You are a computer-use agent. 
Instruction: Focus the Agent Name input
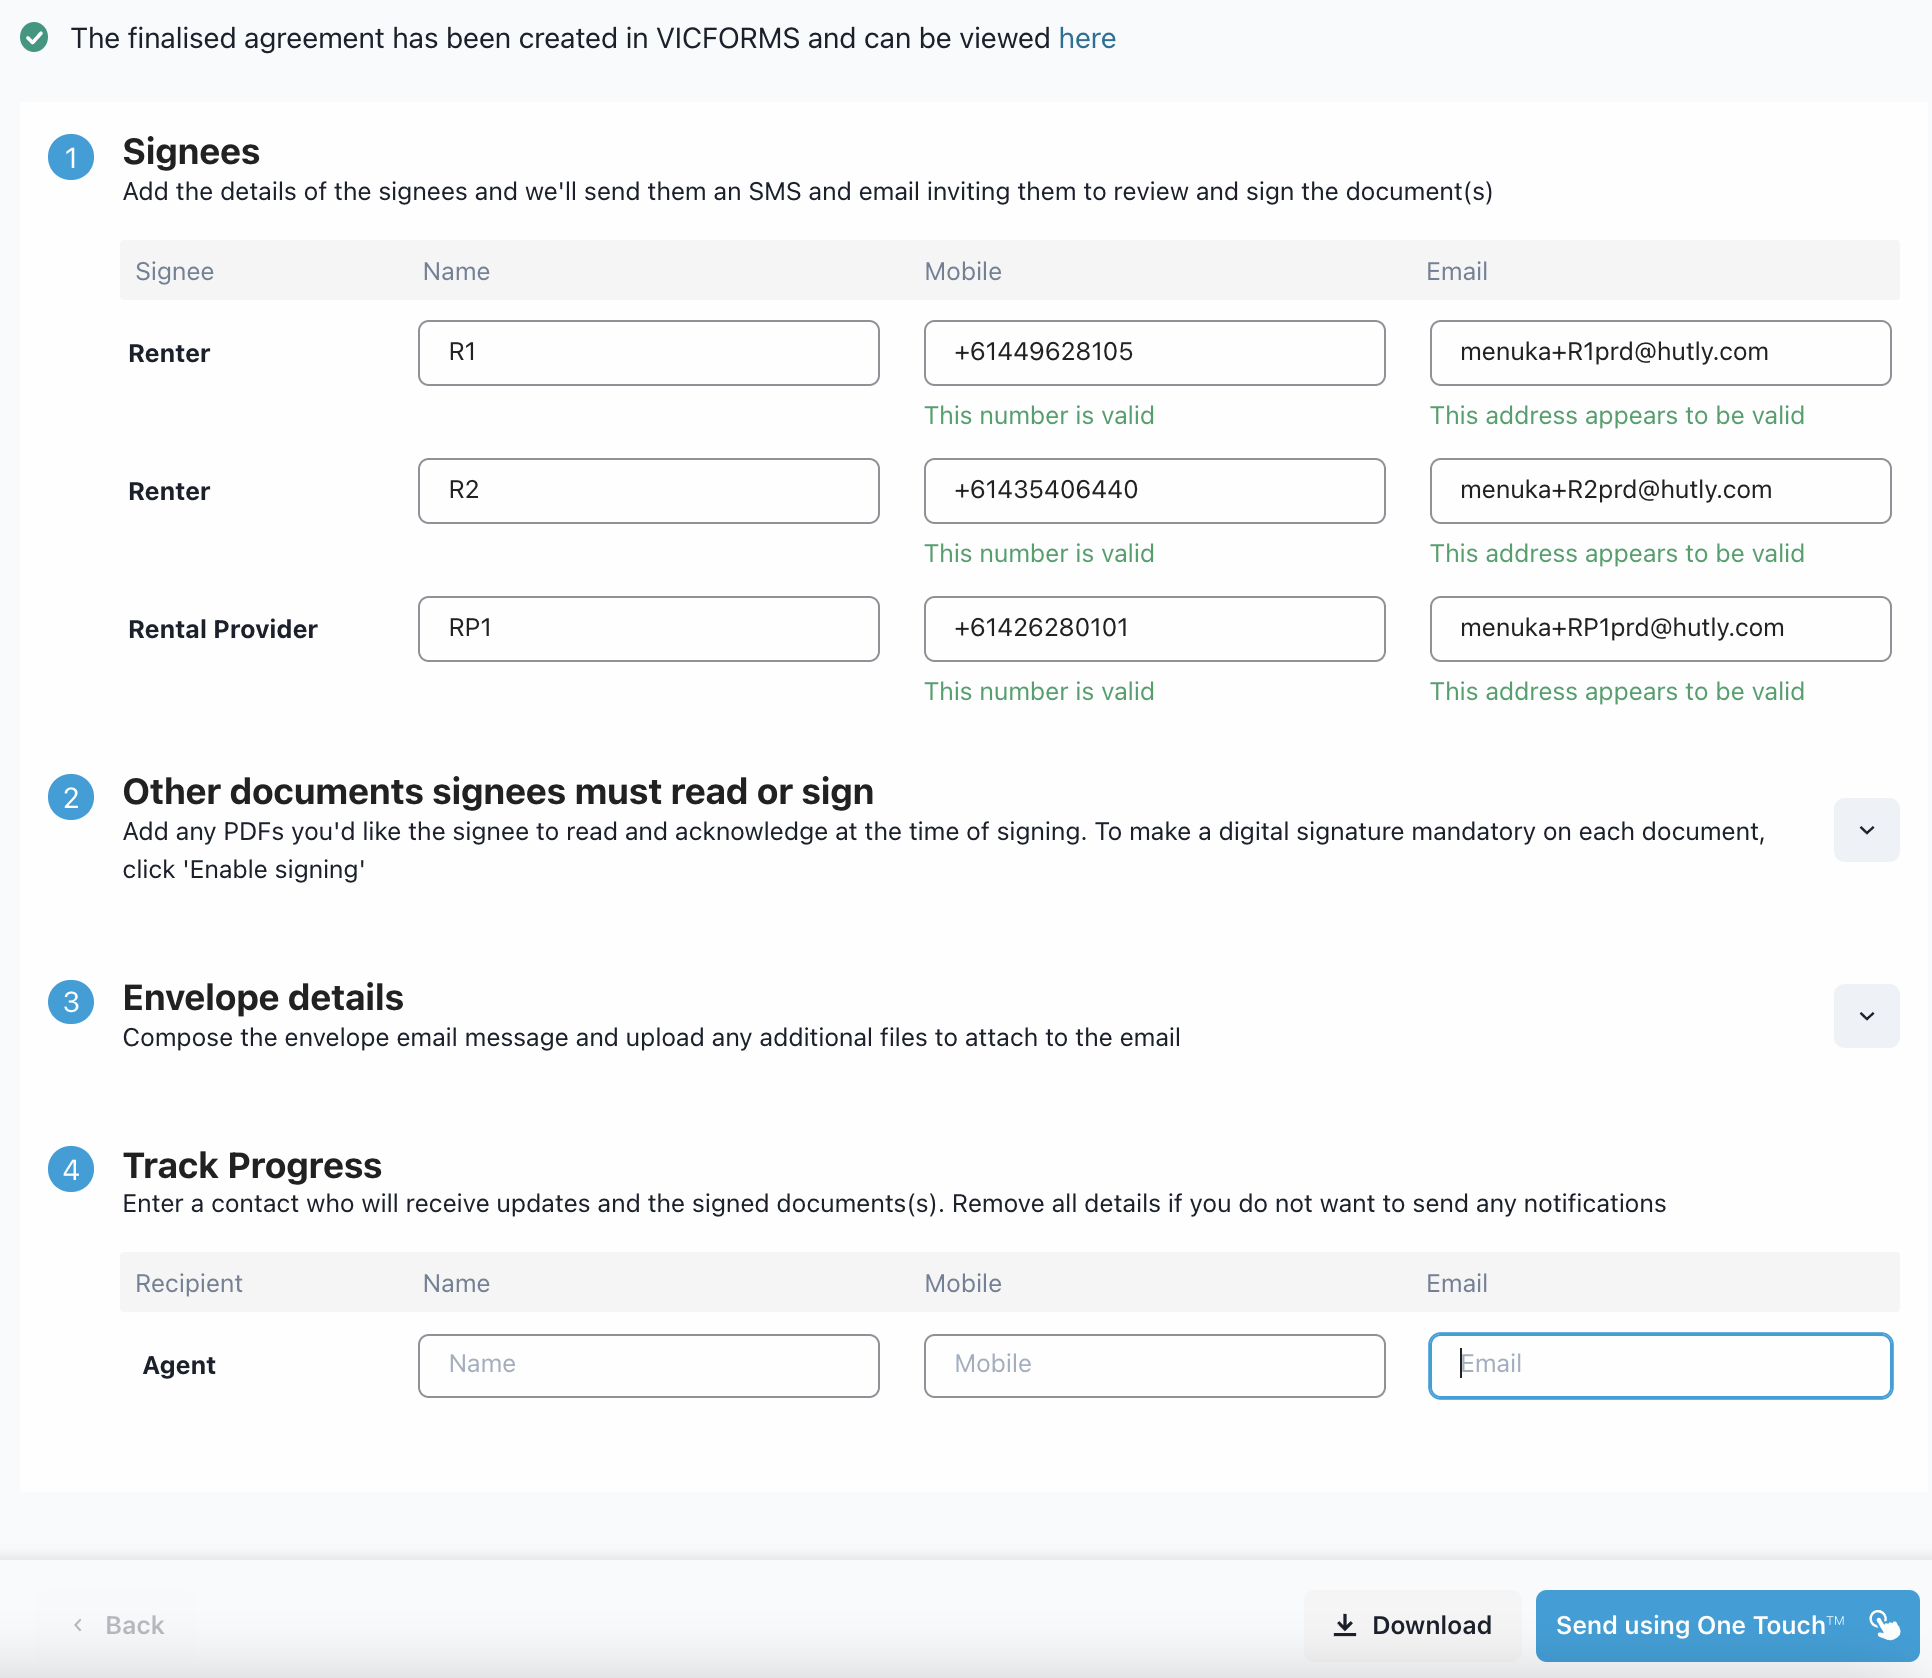pyautogui.click(x=648, y=1365)
